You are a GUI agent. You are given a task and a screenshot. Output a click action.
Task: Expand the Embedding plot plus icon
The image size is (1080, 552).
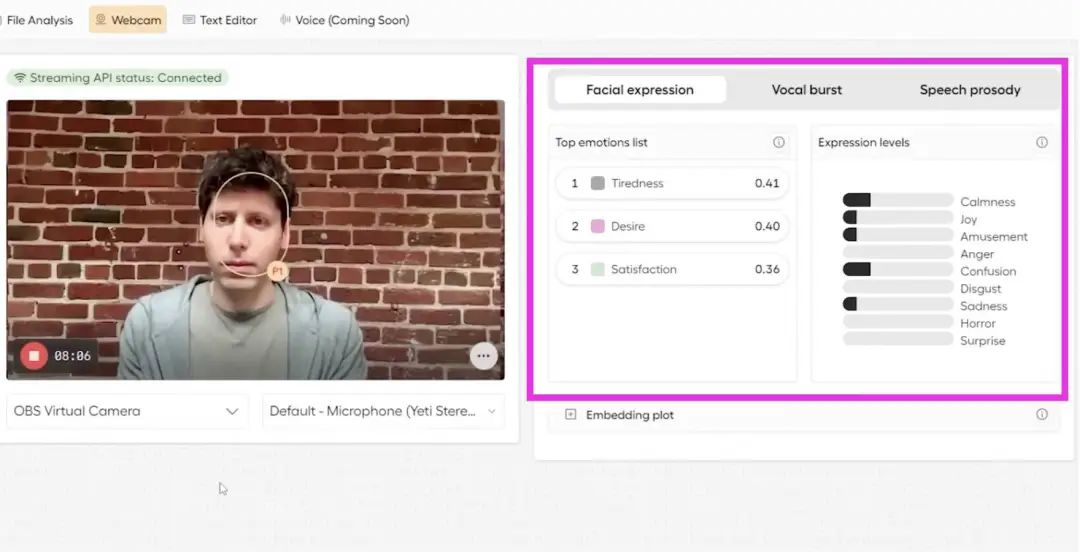570,414
